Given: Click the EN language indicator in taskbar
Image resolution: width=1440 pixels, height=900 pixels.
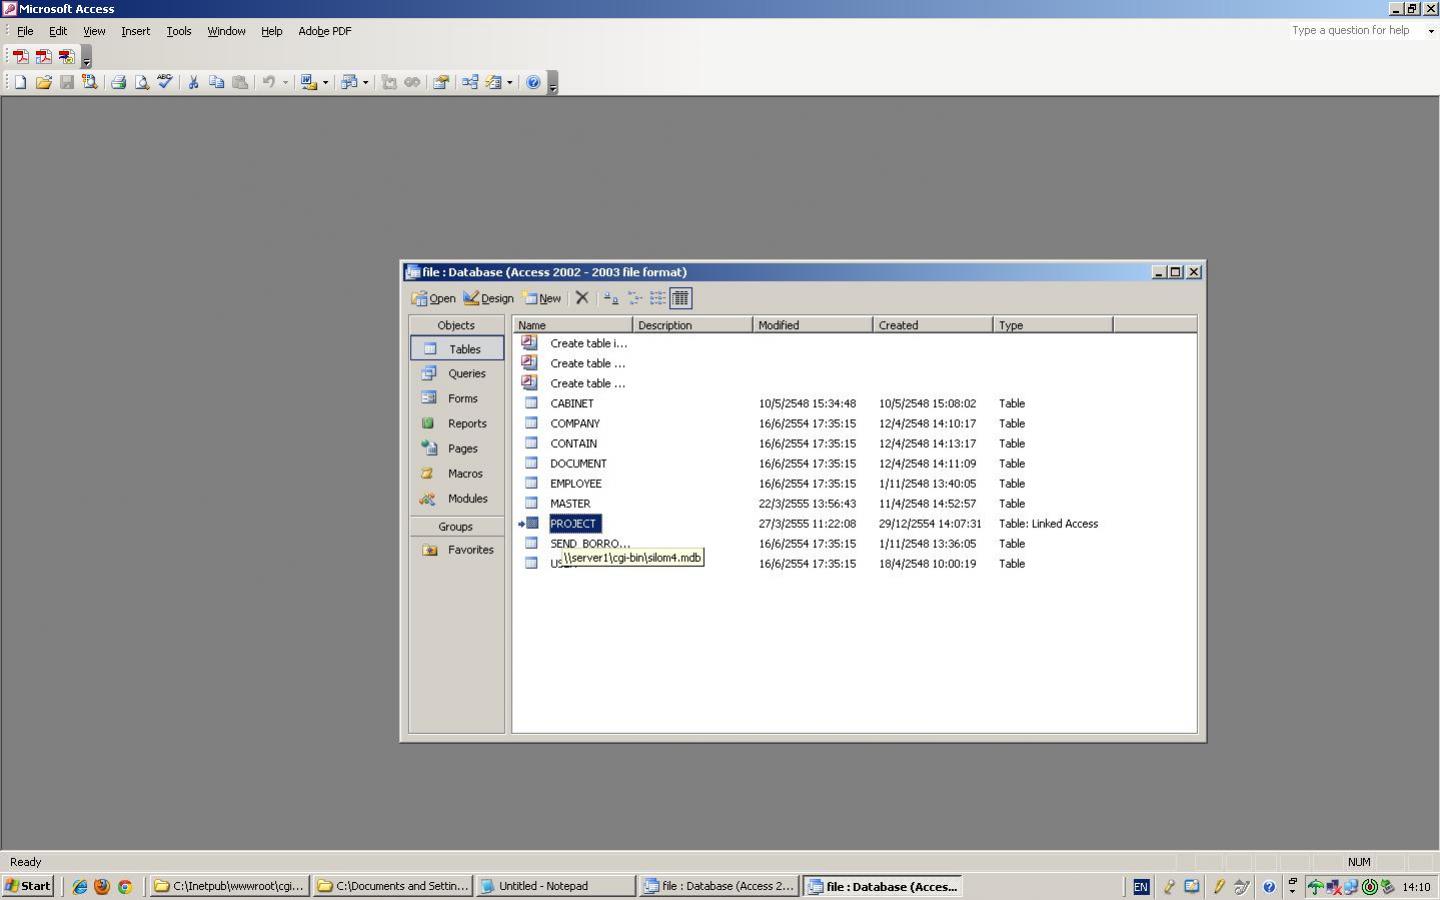Looking at the screenshot, I should pyautogui.click(x=1141, y=887).
